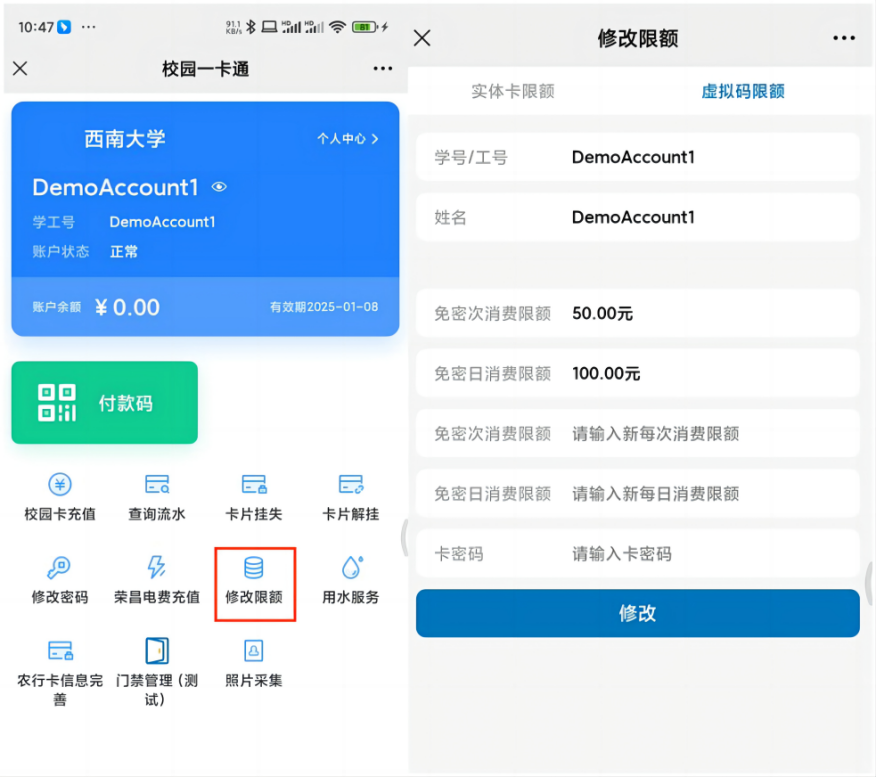Open 农行卡信息完善 card icon
876x777 pixels.
pos(60,651)
